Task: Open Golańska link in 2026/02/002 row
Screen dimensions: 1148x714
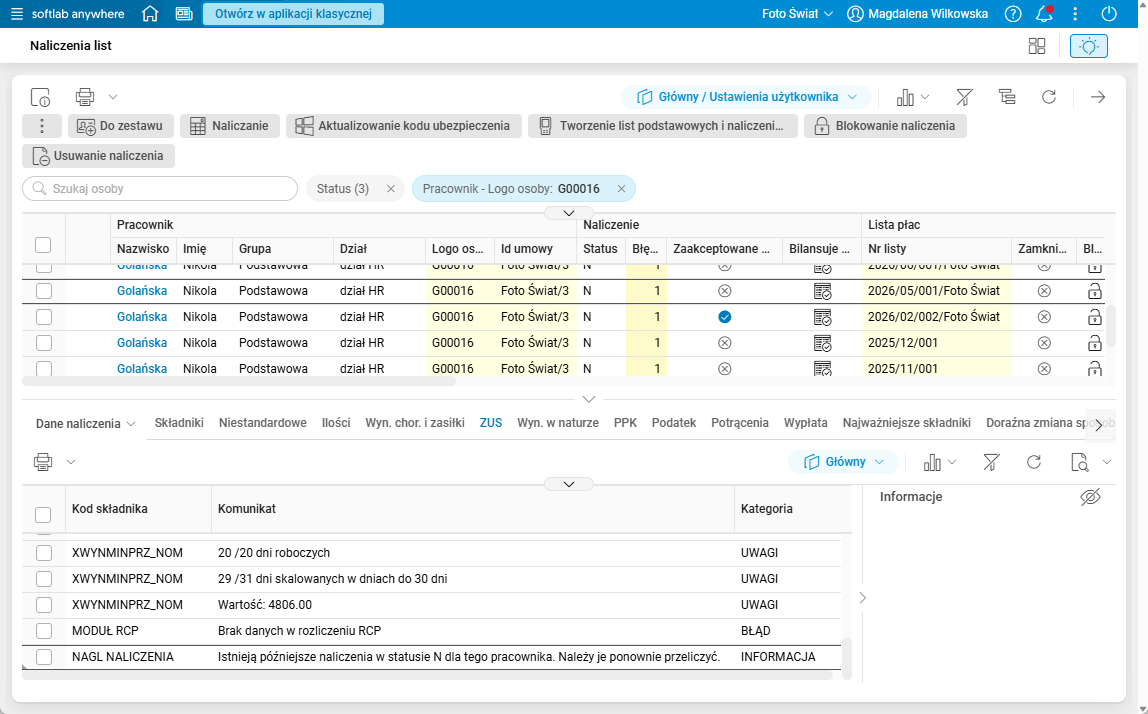Action: (142, 317)
